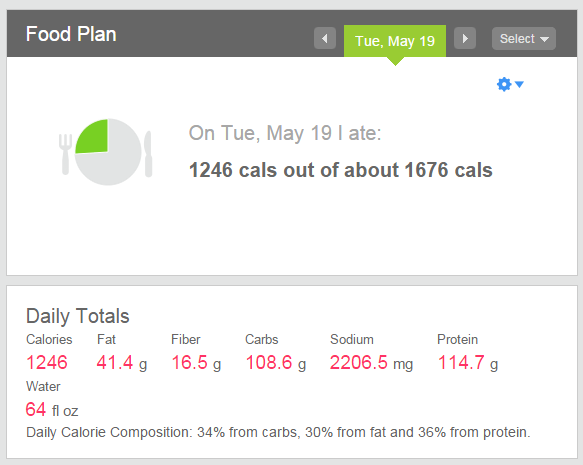
Task: Open the blue gear settings icon
Action: [x=504, y=84]
